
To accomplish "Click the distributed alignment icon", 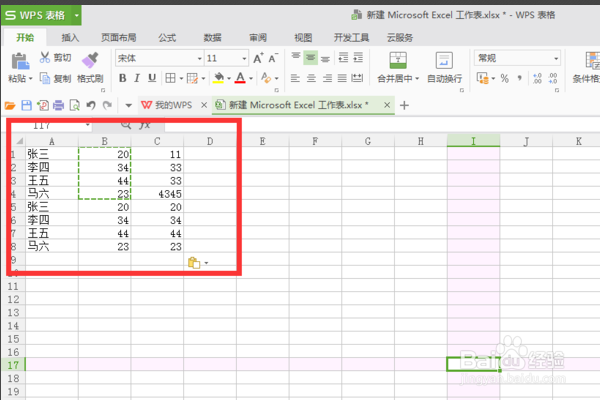I will [x=357, y=78].
